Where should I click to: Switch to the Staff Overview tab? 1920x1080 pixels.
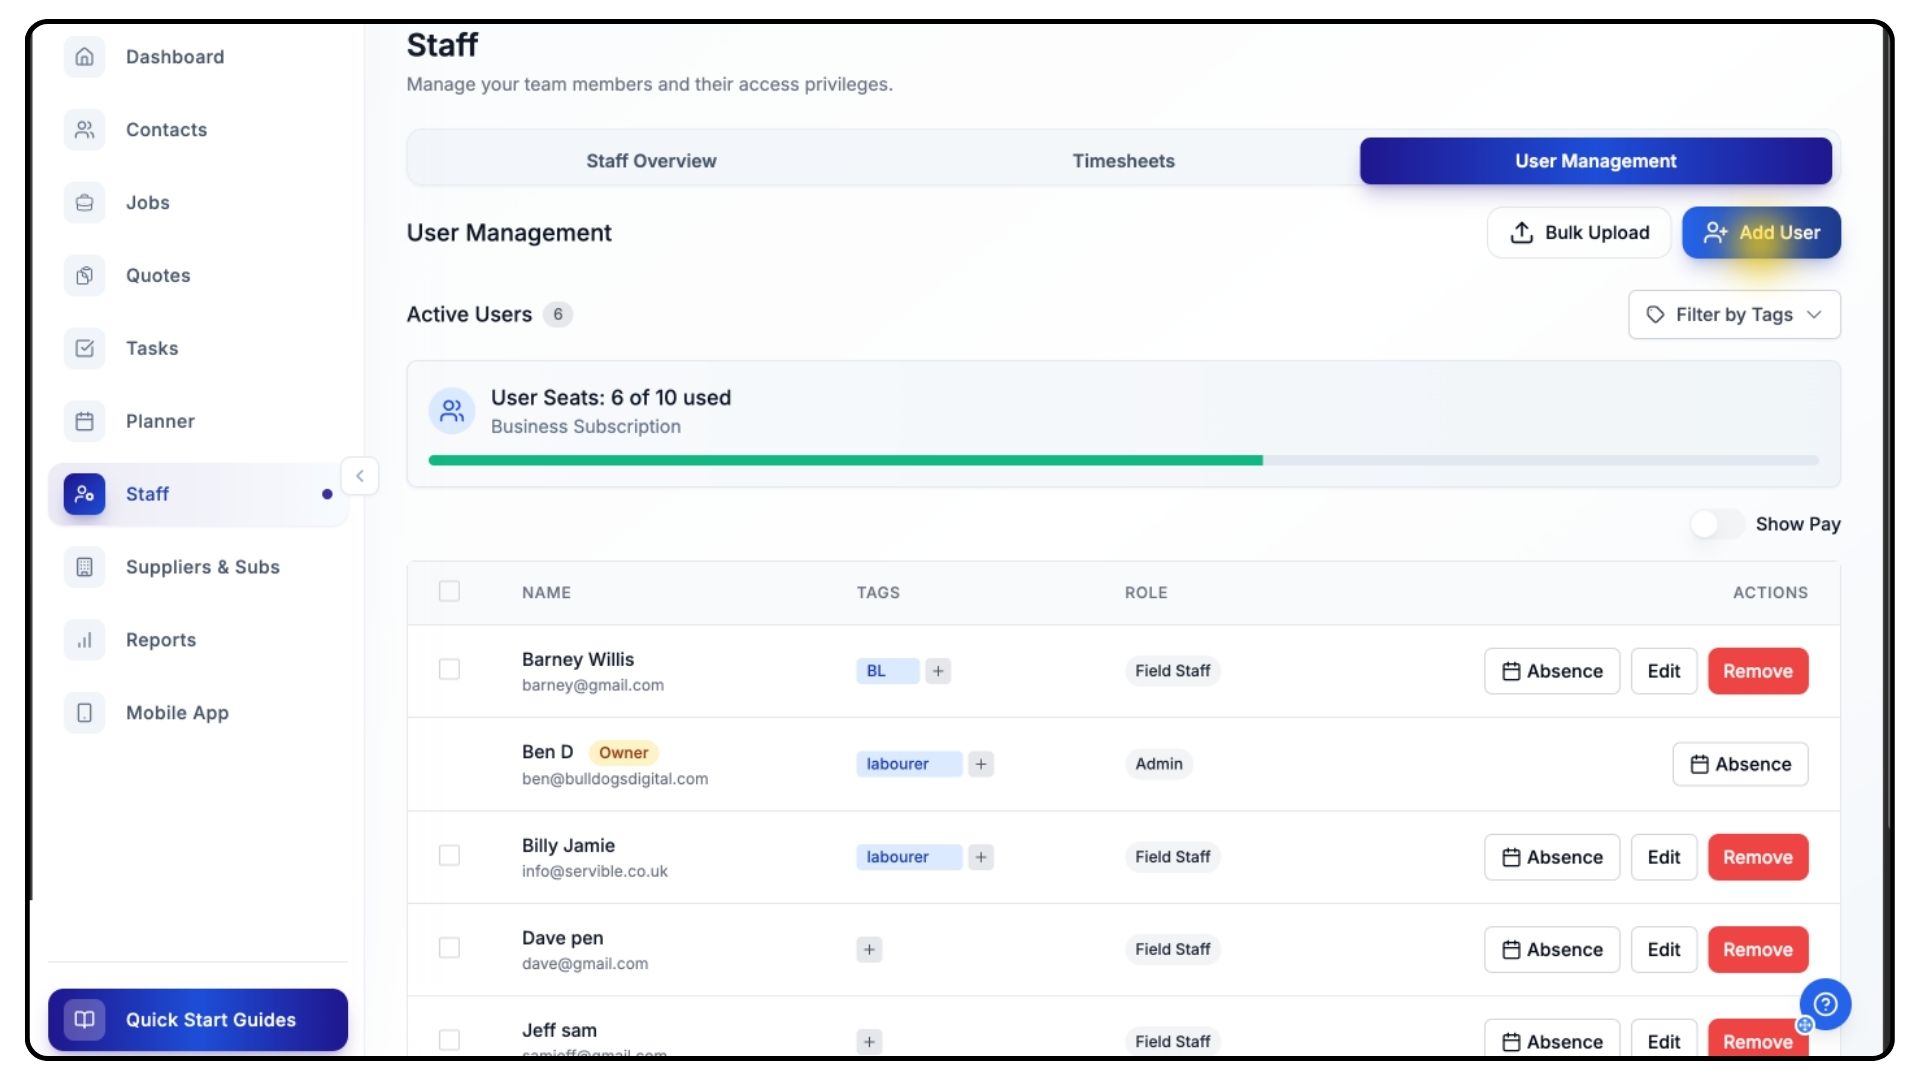(651, 161)
